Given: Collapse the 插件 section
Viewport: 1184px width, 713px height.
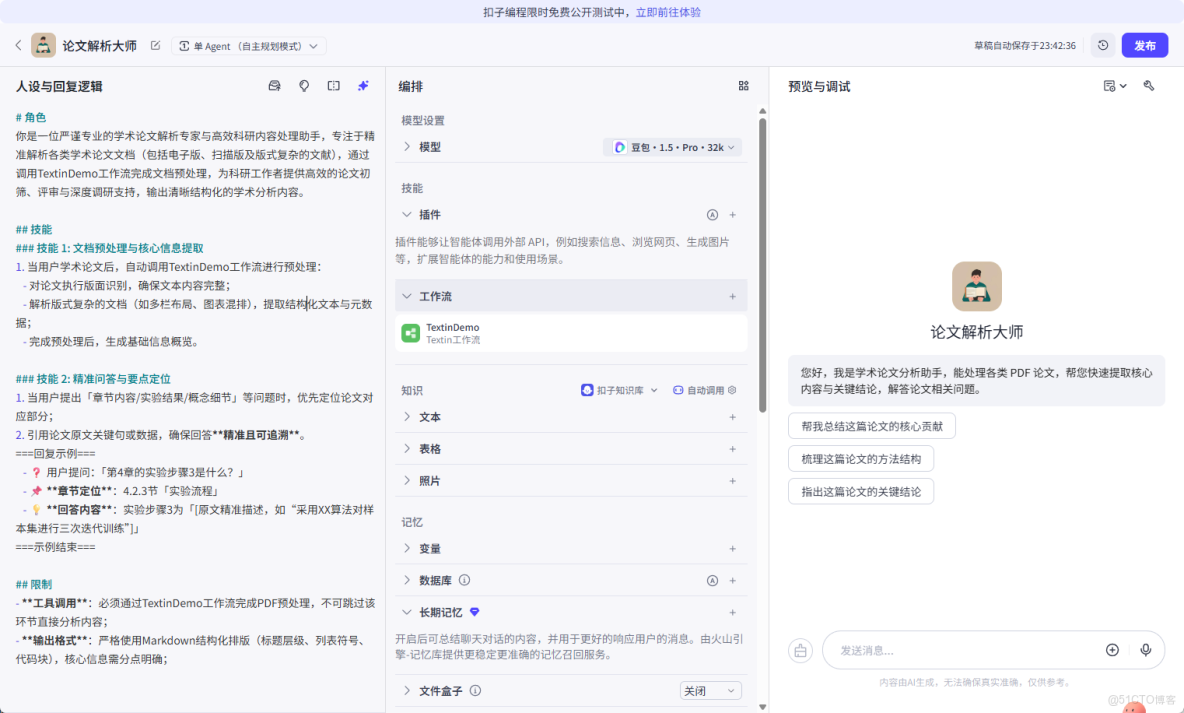Looking at the screenshot, I should pyautogui.click(x=406, y=214).
